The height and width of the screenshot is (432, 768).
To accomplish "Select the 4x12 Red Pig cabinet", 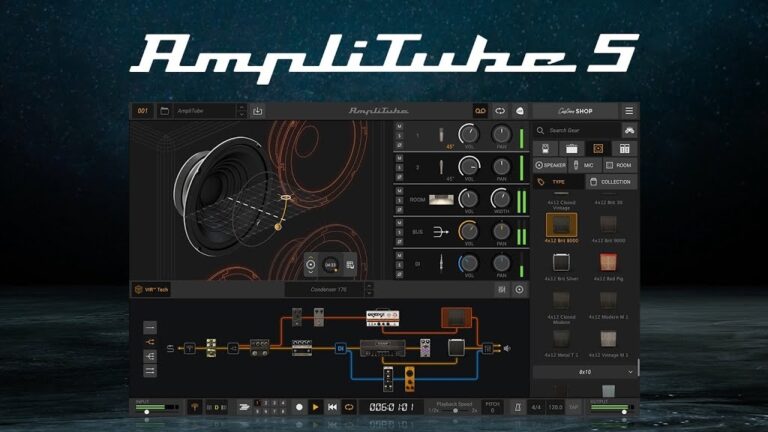I will click(608, 266).
